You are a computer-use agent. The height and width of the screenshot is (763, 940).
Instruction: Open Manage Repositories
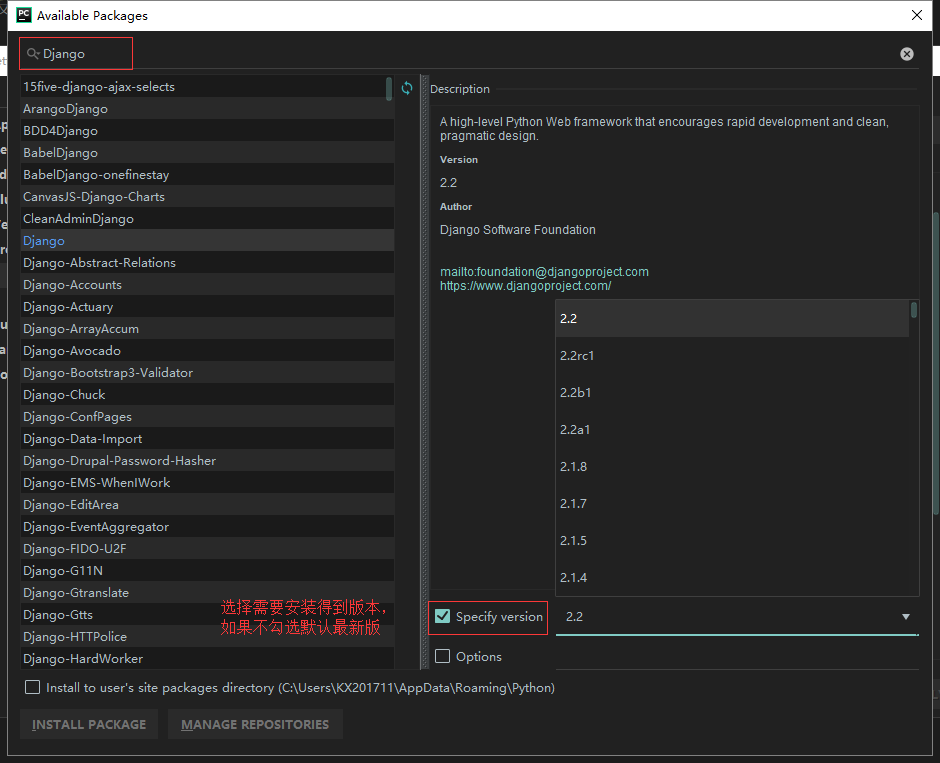click(255, 724)
